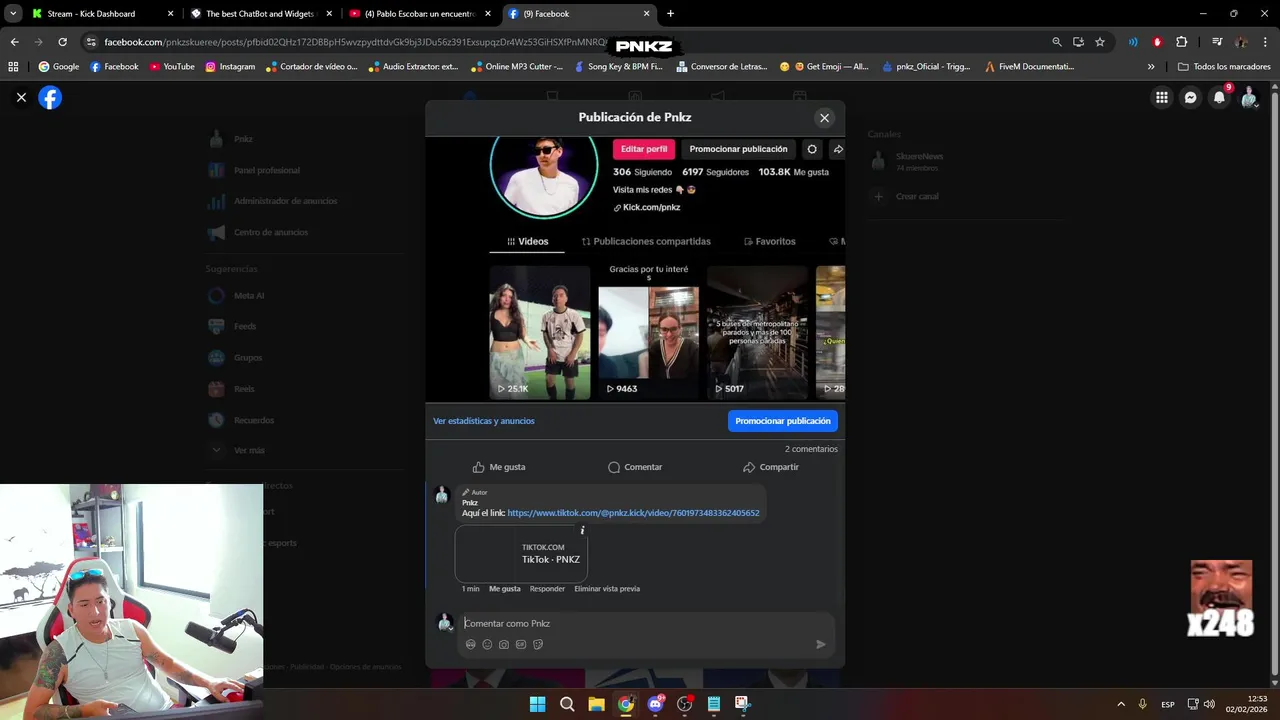Open the Todos los marcadores folder
1280x720 pixels.
(1224, 67)
